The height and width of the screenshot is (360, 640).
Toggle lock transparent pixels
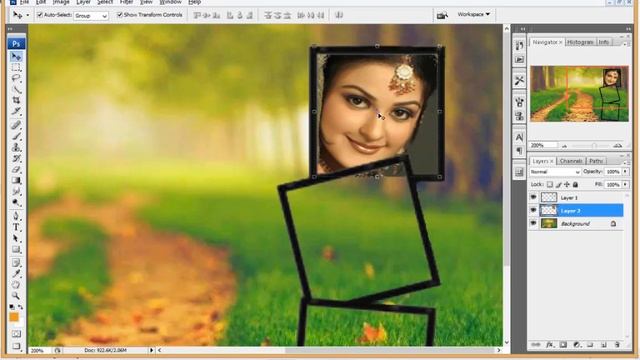[550, 184]
